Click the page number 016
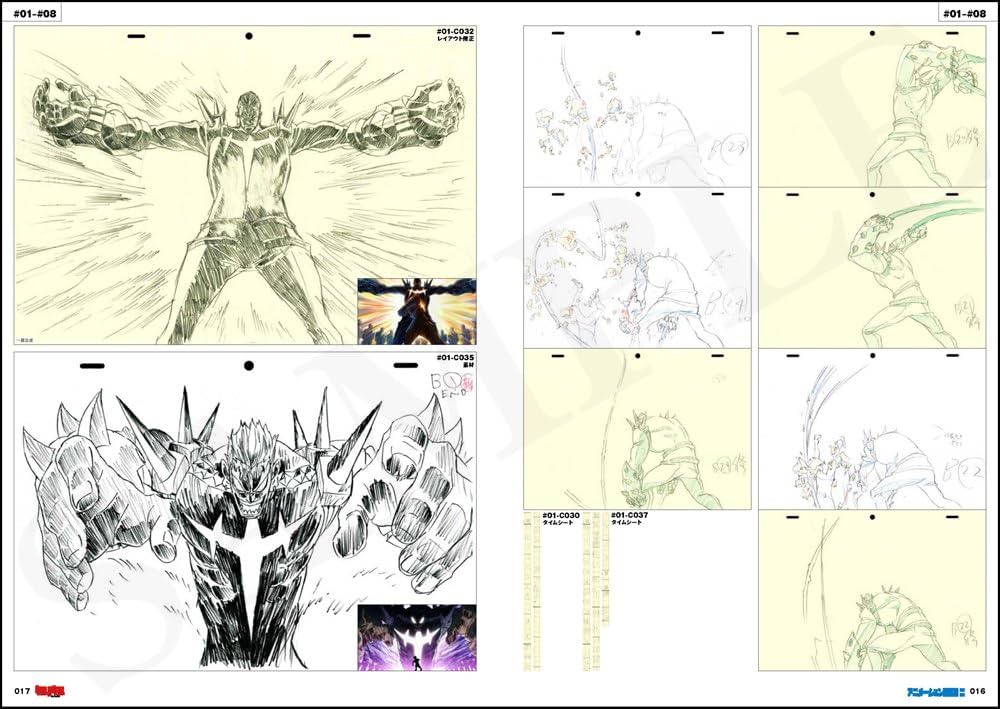This screenshot has width=1000, height=709. (978, 692)
